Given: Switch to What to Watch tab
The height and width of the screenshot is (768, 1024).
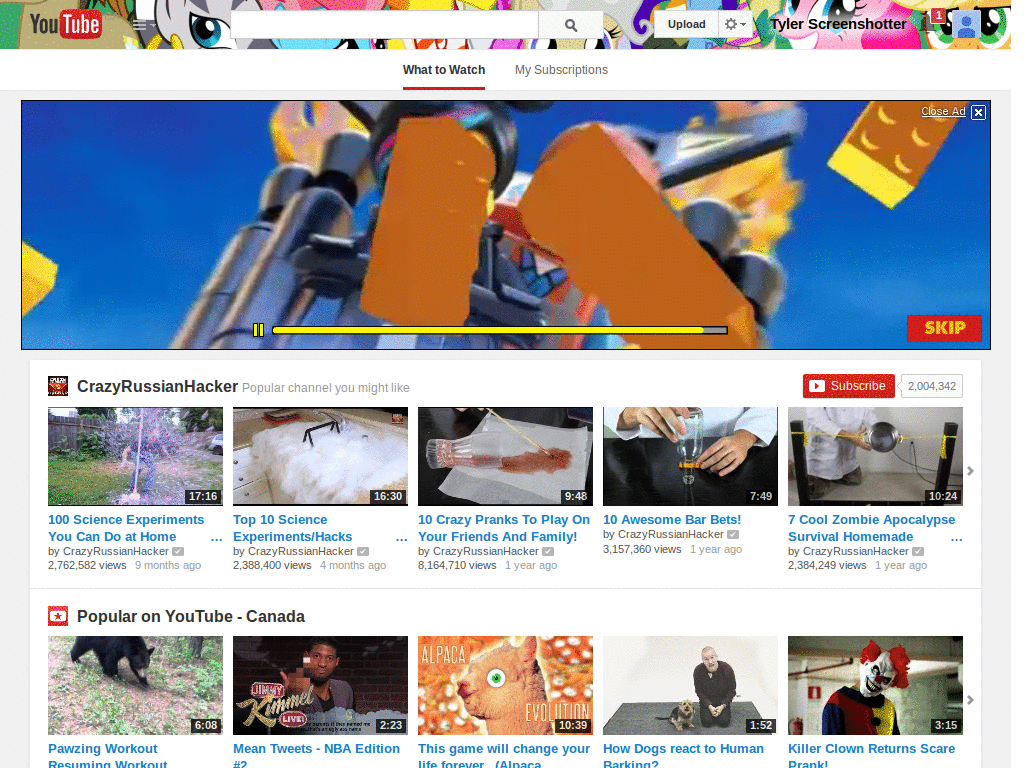Looking at the screenshot, I should 444,70.
